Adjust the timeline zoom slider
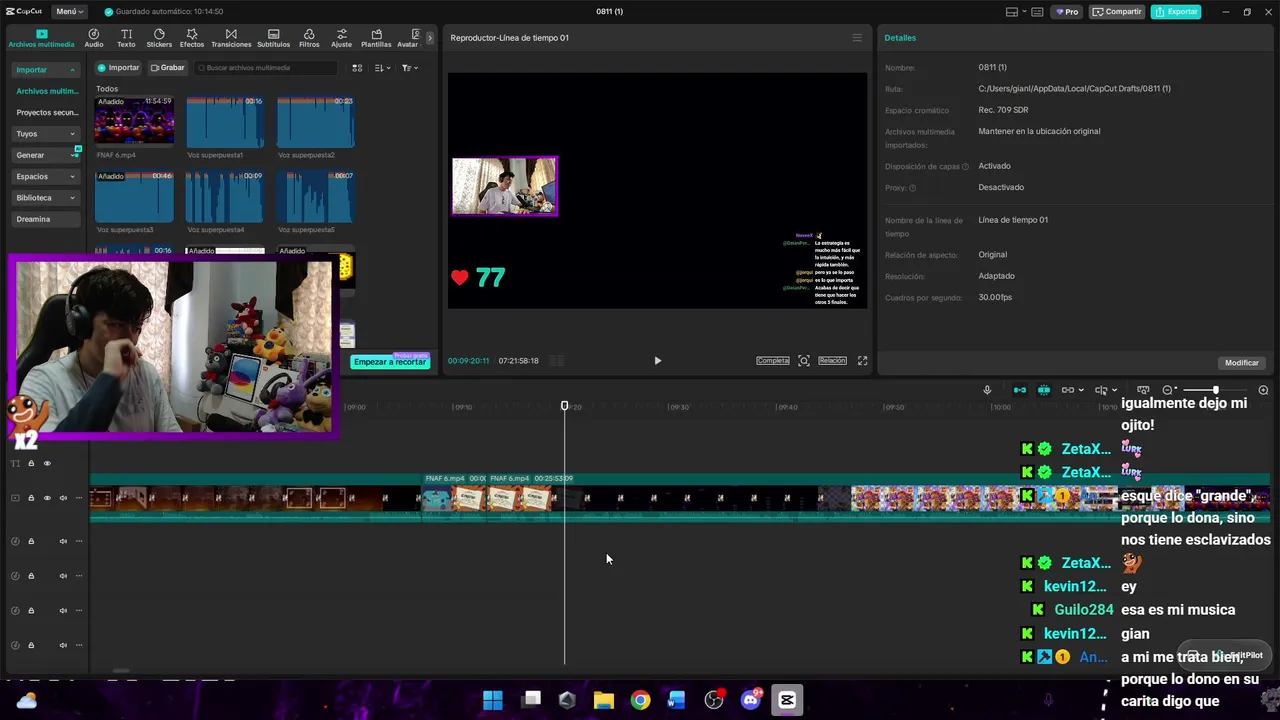Image resolution: width=1280 pixels, height=720 pixels. pyautogui.click(x=1216, y=390)
